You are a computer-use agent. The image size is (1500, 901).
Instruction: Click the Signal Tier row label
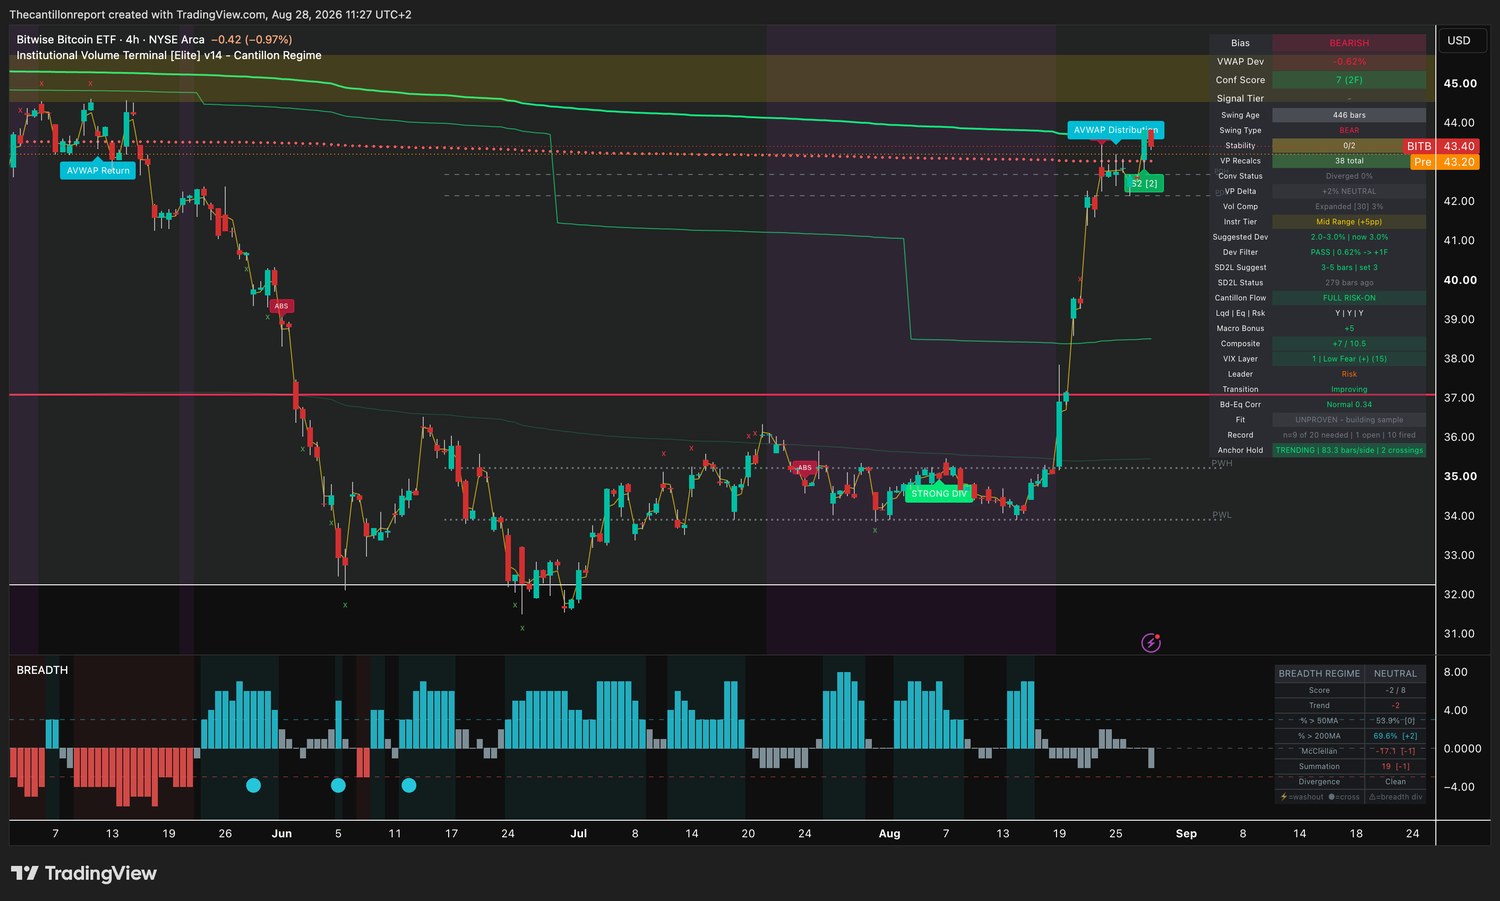[x=1240, y=98]
